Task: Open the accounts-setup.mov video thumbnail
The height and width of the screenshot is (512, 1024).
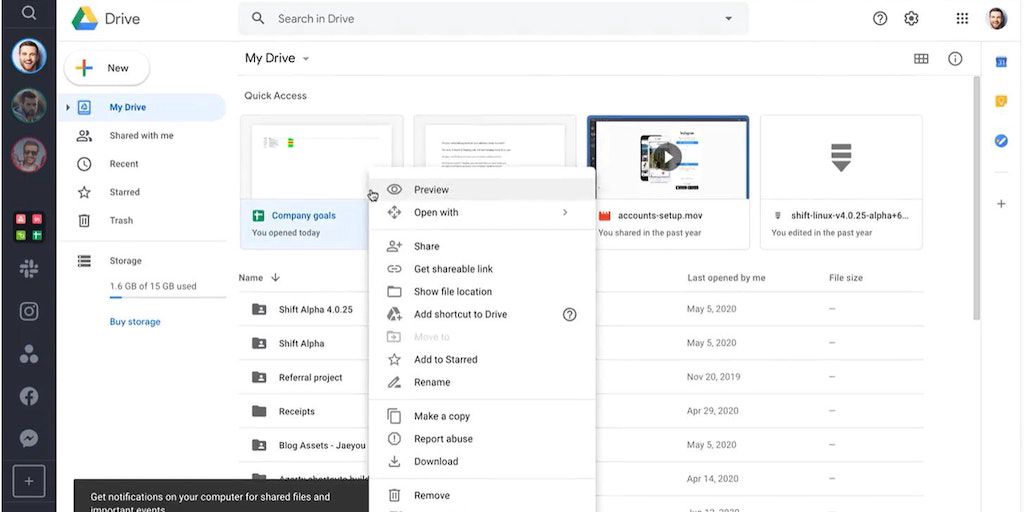Action: pos(667,157)
